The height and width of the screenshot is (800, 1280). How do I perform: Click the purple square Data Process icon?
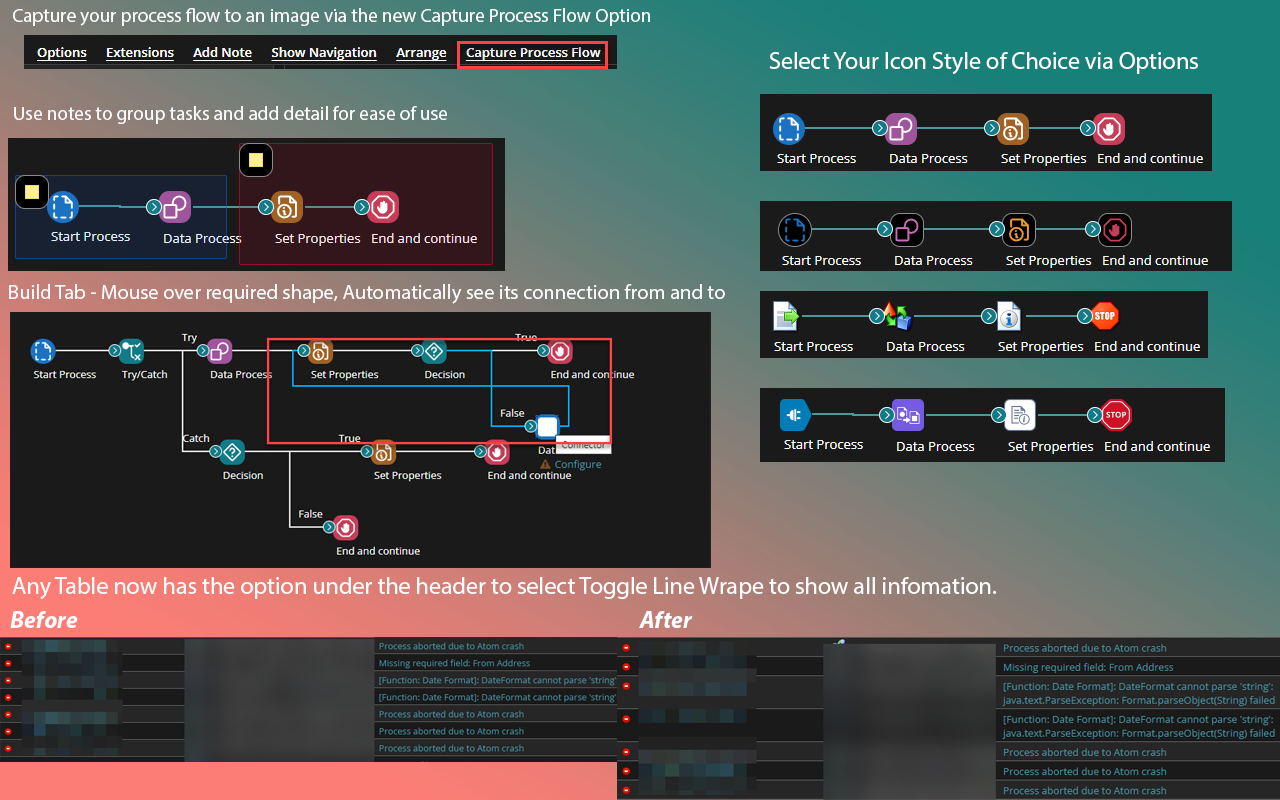(908, 414)
